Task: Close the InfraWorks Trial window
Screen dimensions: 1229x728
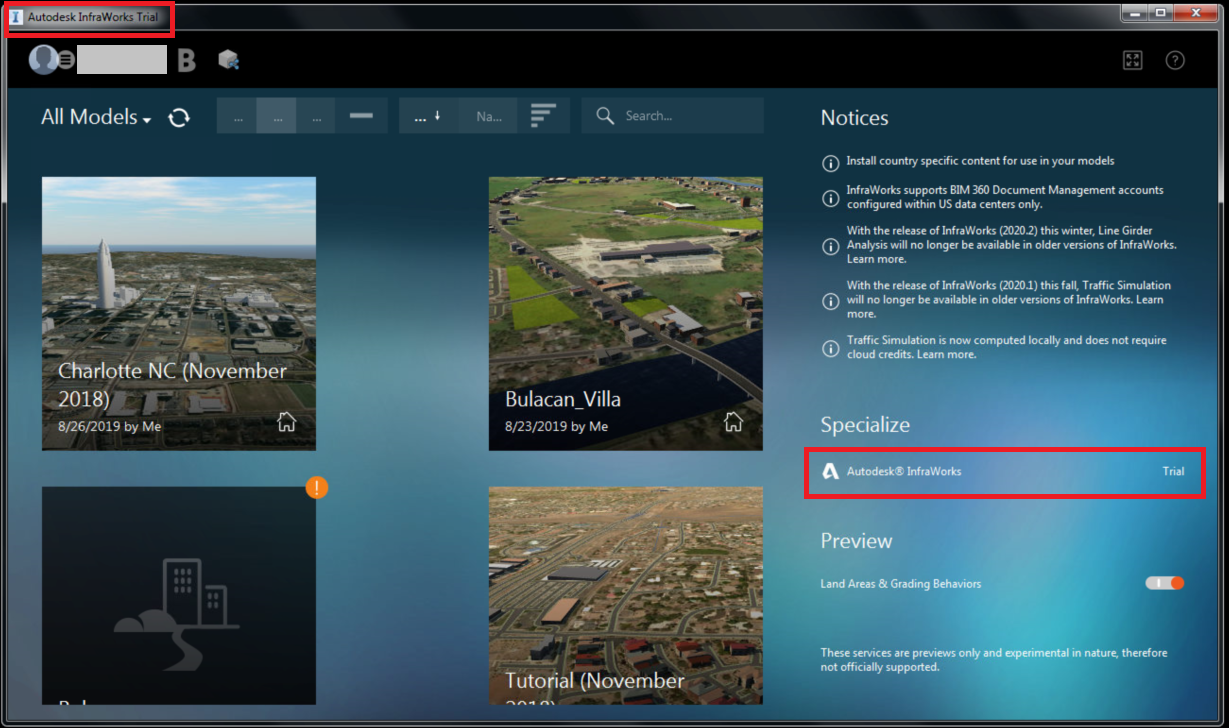Action: tap(1195, 13)
